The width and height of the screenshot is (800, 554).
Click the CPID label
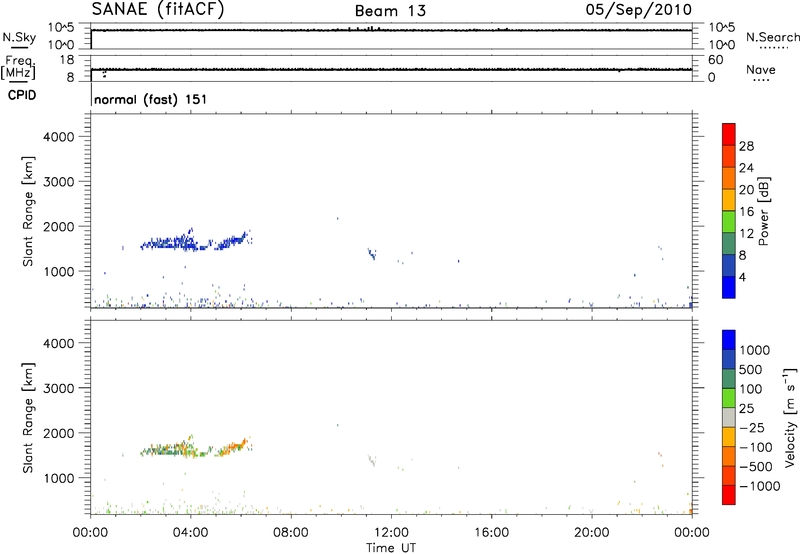click(22, 95)
